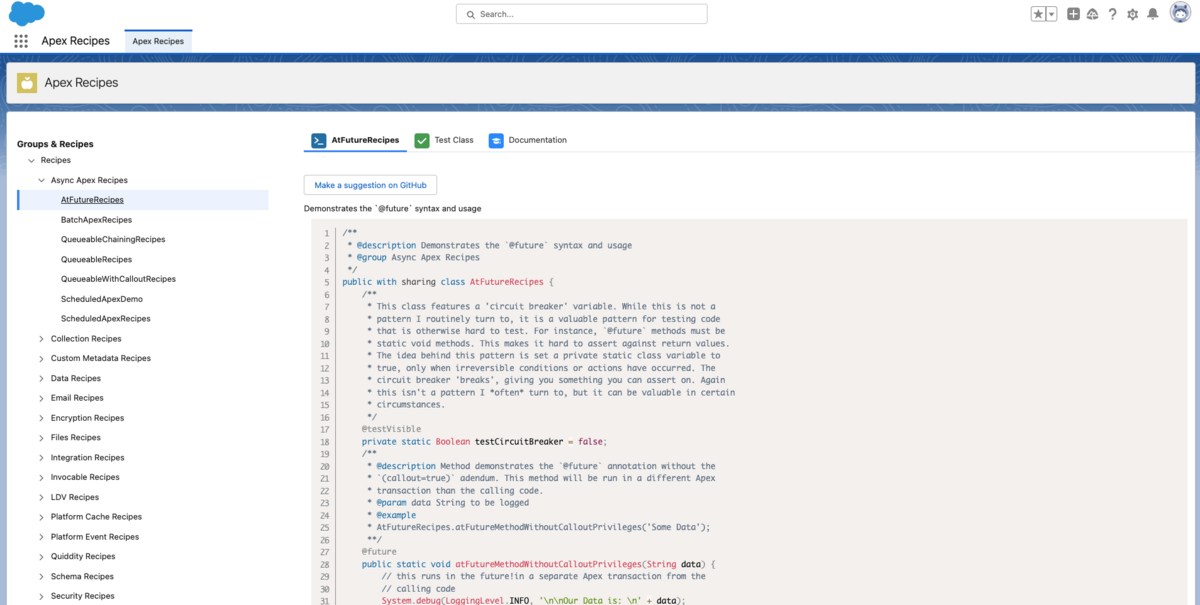Click the Documentation tab icon

tap(496, 140)
